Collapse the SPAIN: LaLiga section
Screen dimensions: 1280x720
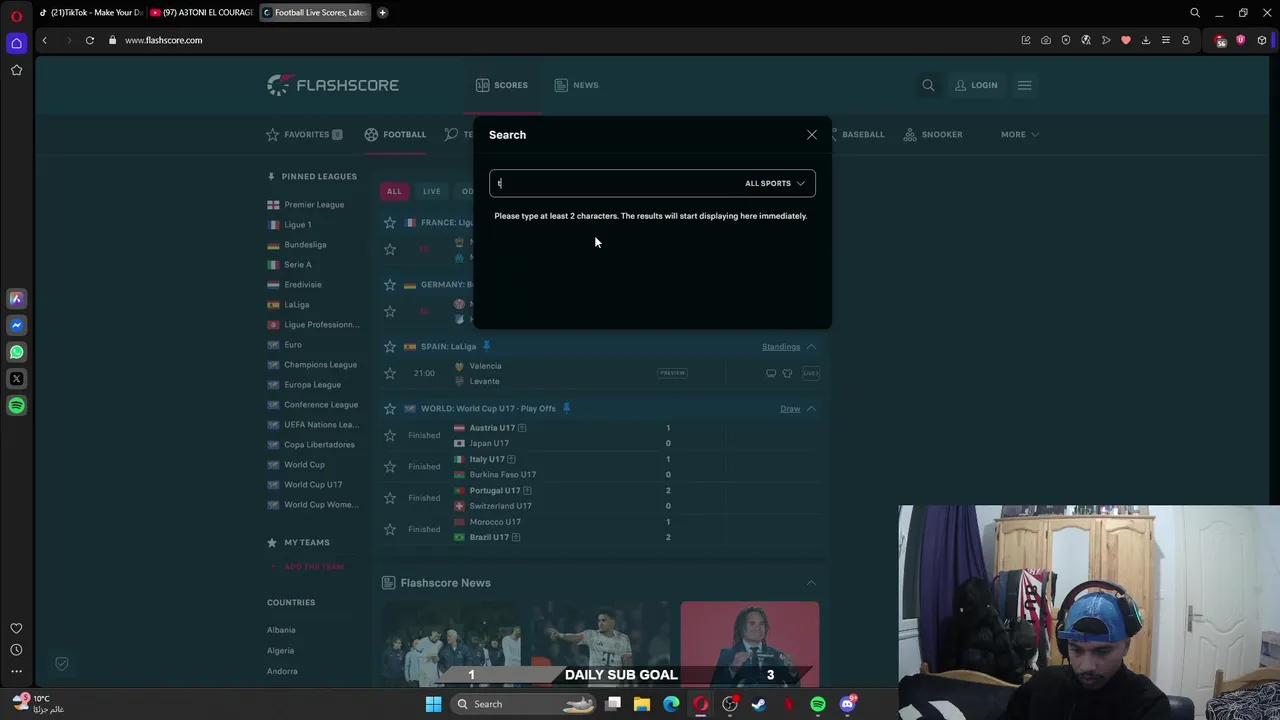point(811,347)
